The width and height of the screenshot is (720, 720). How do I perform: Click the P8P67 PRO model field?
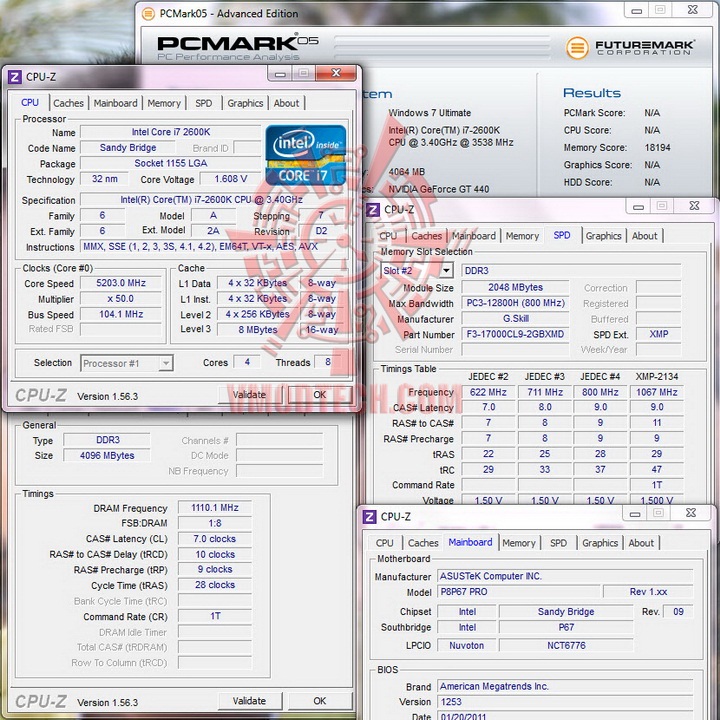coord(519,592)
